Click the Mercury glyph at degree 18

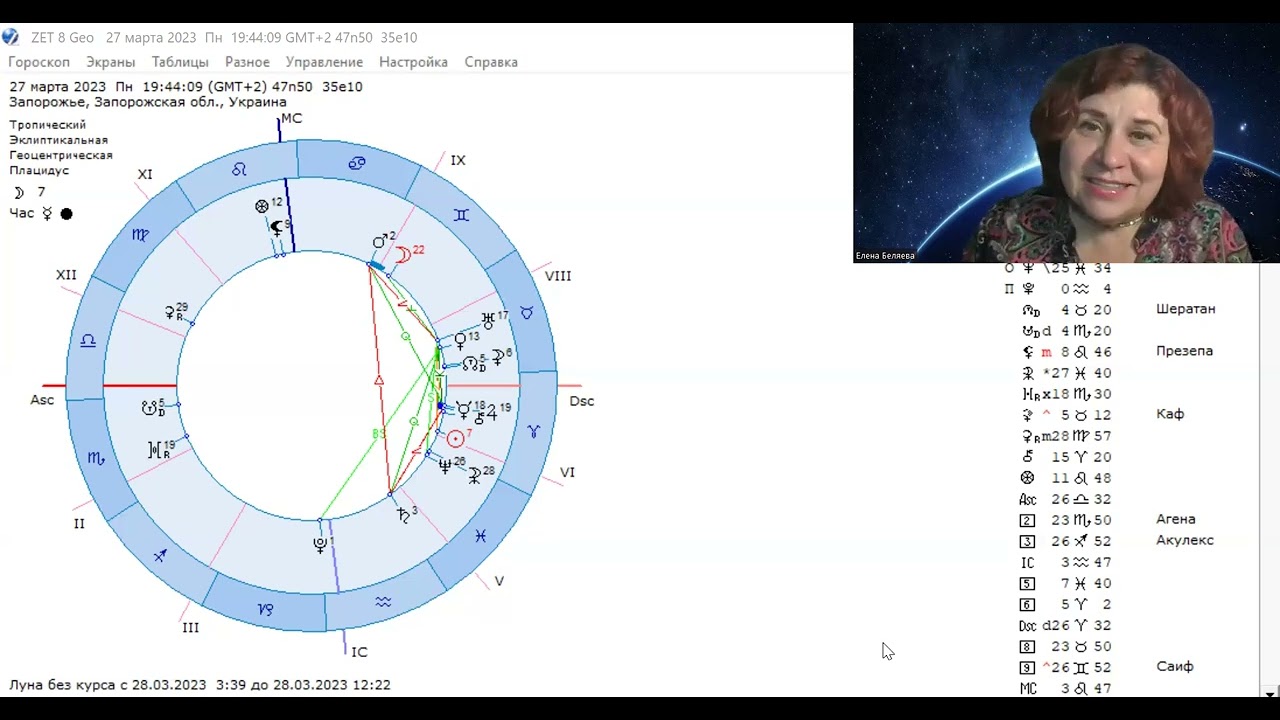[463, 408]
